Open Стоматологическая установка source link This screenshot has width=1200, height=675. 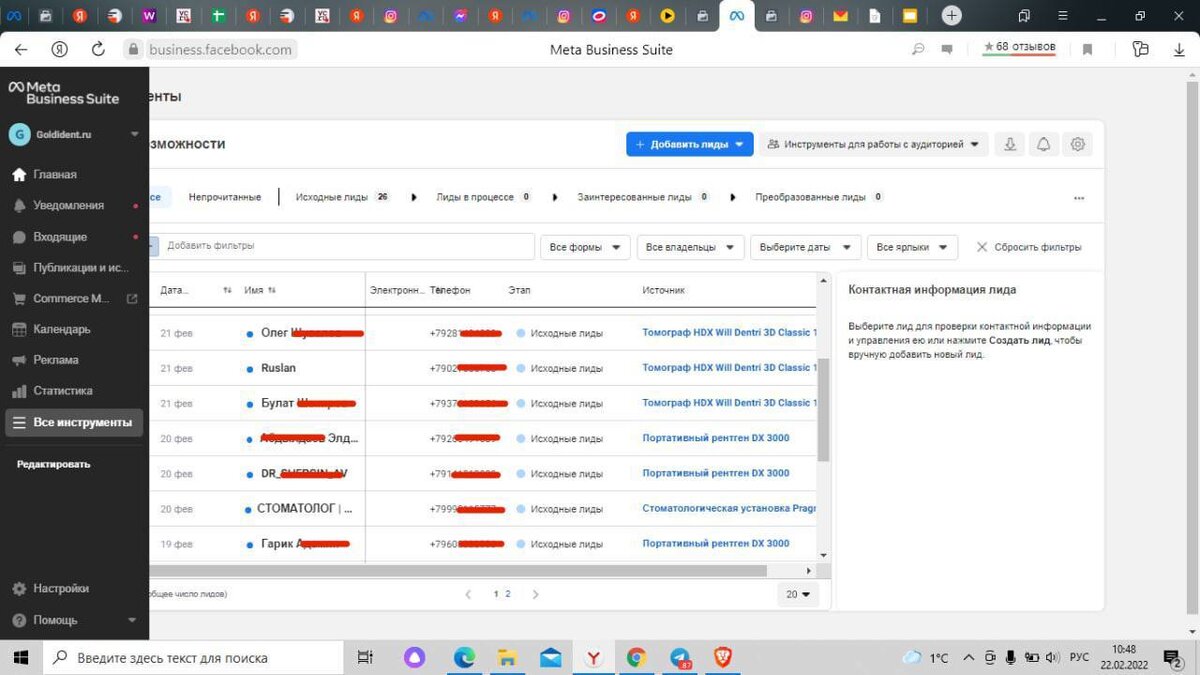[x=729, y=509]
